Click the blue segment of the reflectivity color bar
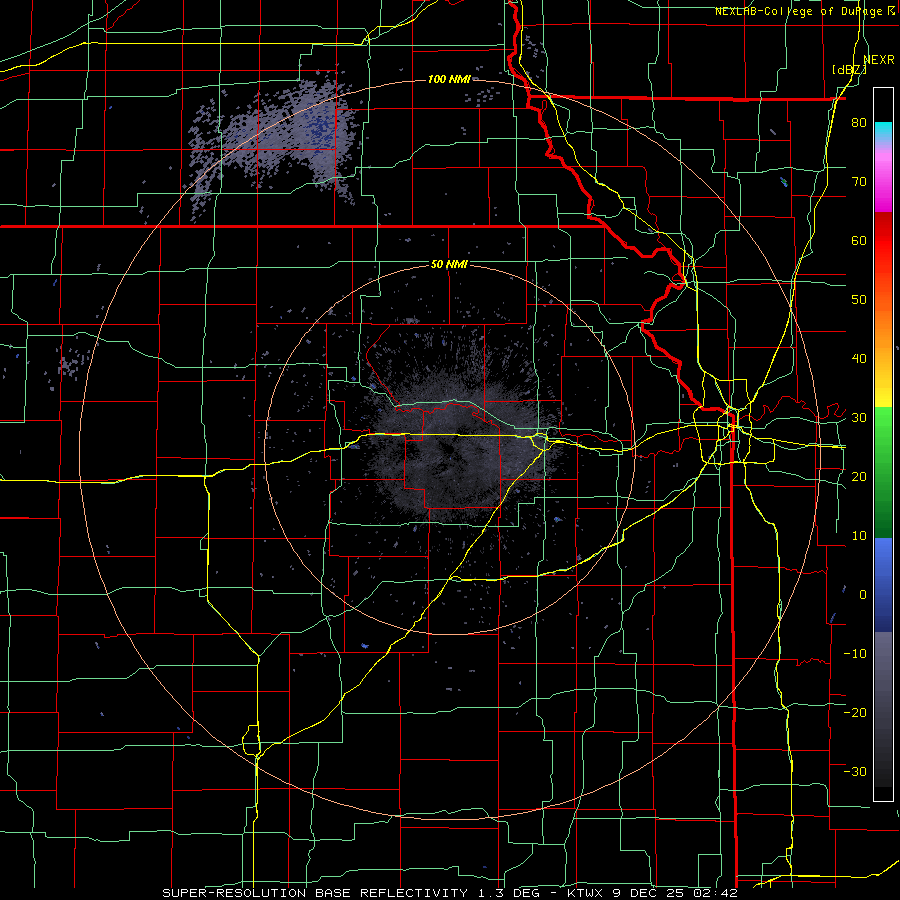The image size is (900, 900). [x=883, y=585]
